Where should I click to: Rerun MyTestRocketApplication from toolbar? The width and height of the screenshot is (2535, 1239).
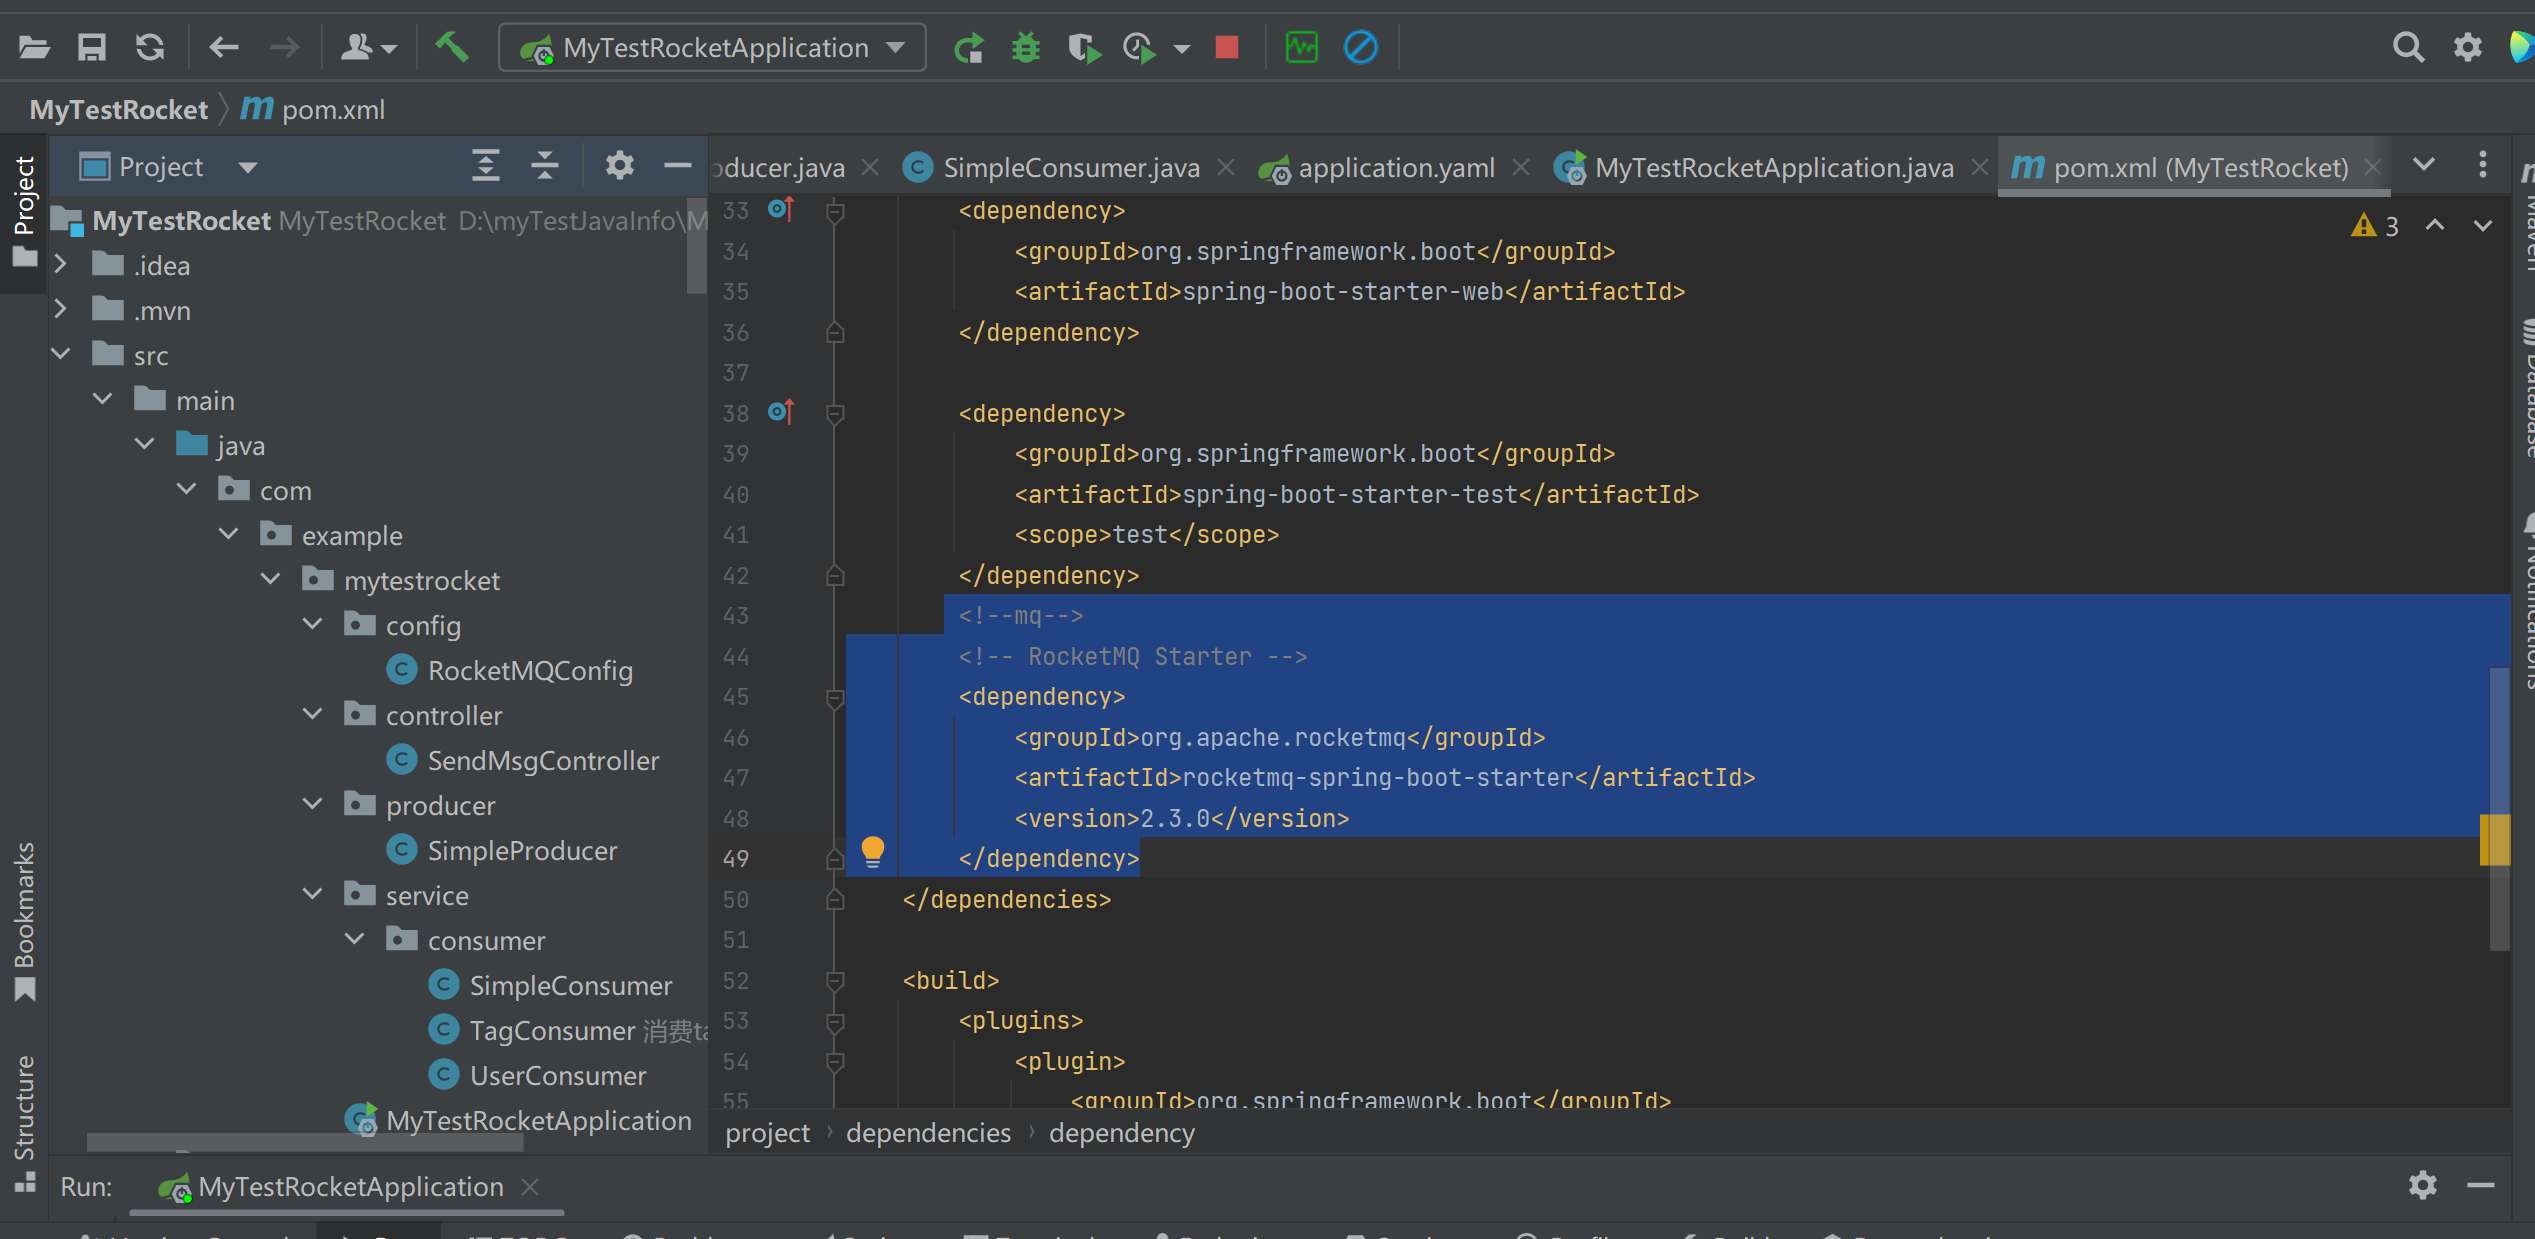coord(968,47)
